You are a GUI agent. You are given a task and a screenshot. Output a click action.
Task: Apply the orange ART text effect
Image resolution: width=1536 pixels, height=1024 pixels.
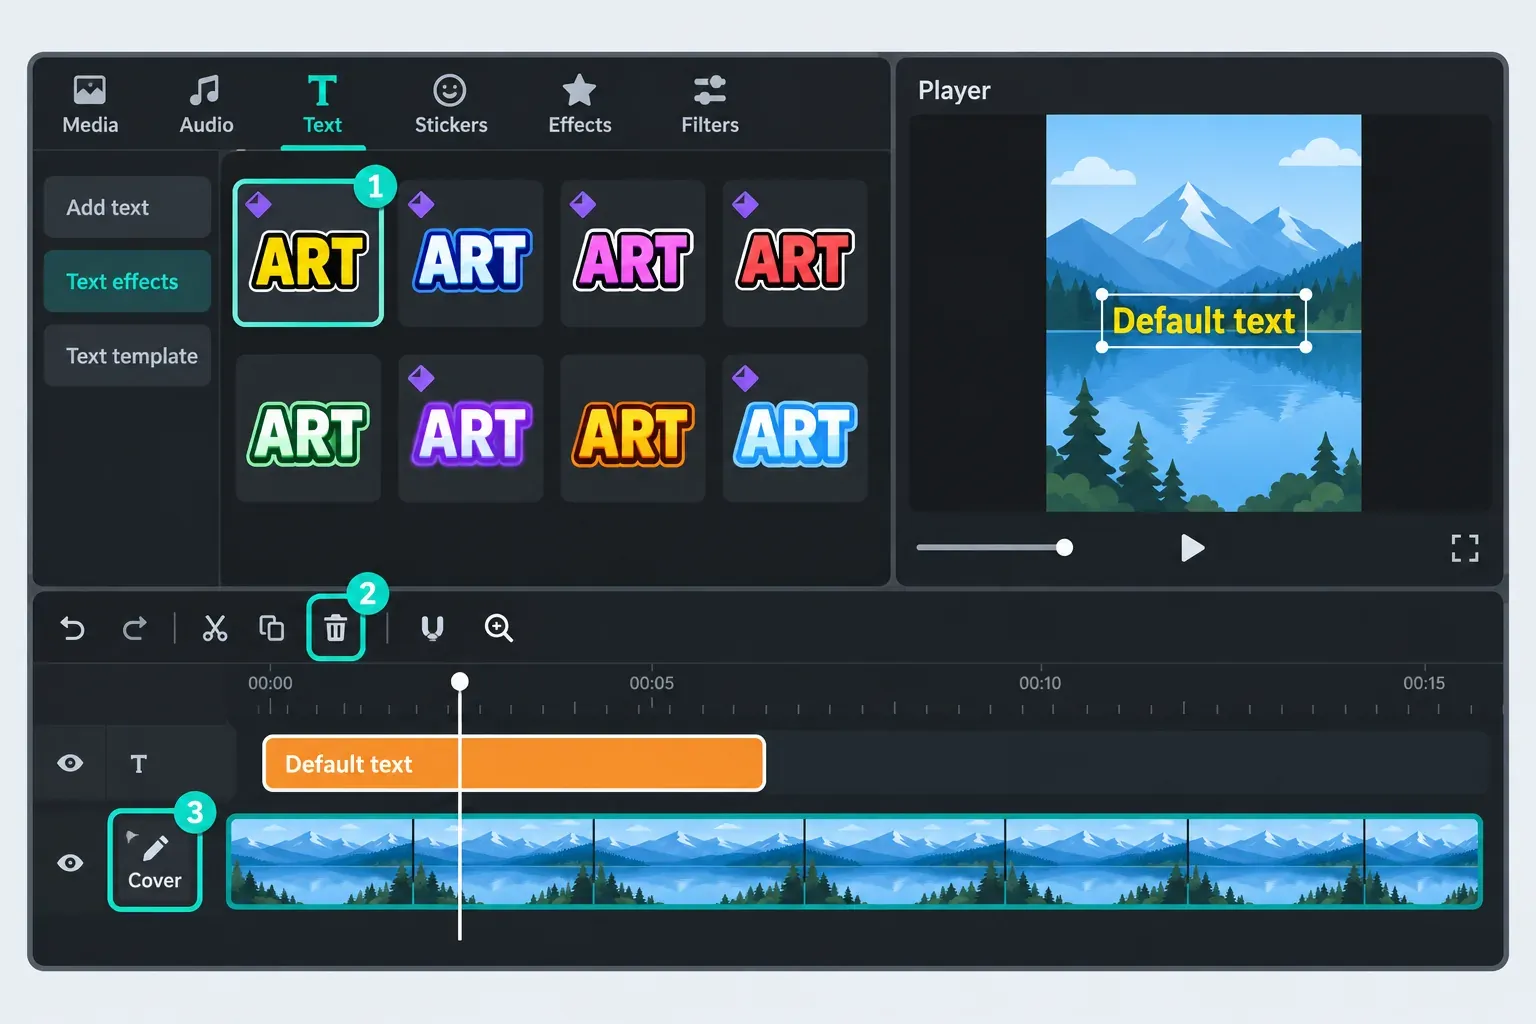[x=633, y=428]
